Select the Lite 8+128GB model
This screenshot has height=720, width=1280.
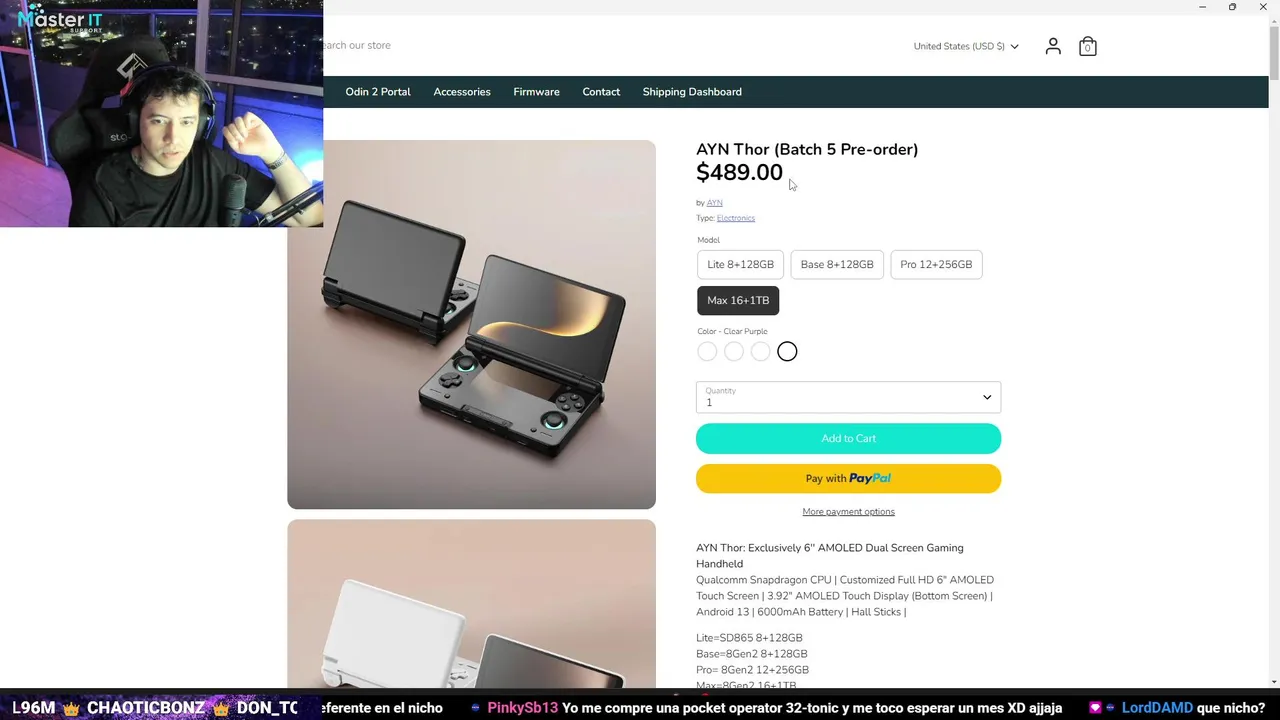(x=740, y=265)
